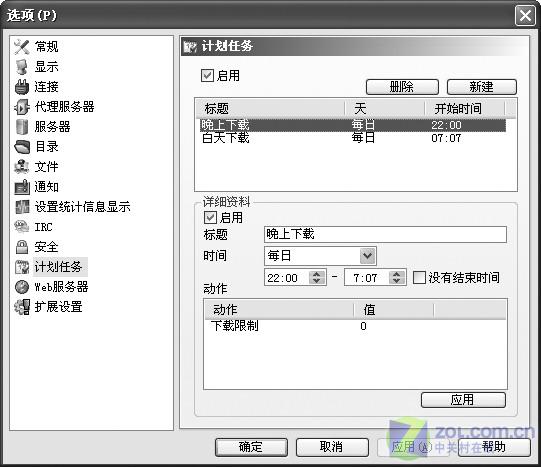Click the 代理服务器 icon

(x=21, y=107)
